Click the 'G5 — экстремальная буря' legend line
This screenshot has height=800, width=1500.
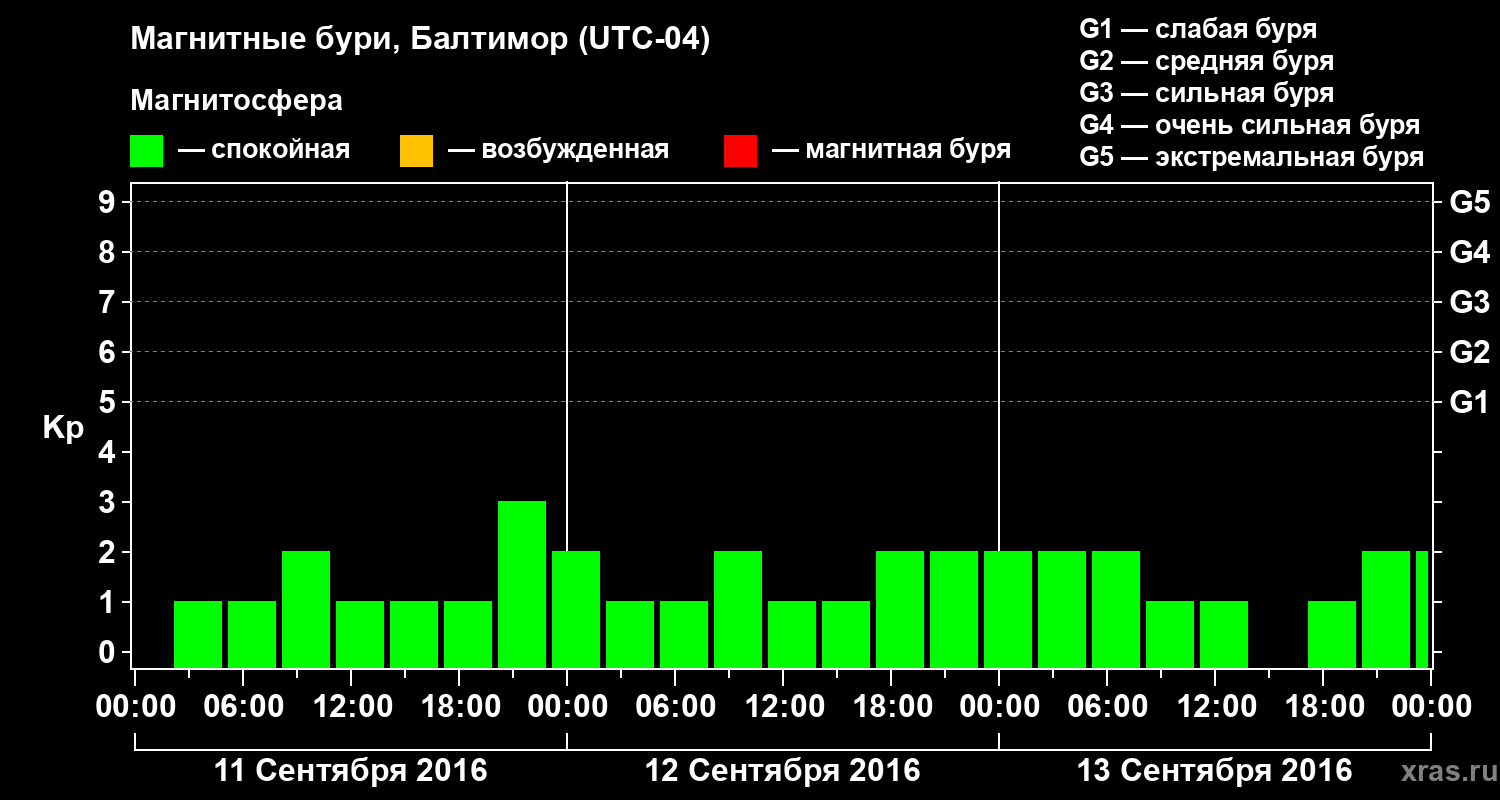pyautogui.click(x=1251, y=157)
